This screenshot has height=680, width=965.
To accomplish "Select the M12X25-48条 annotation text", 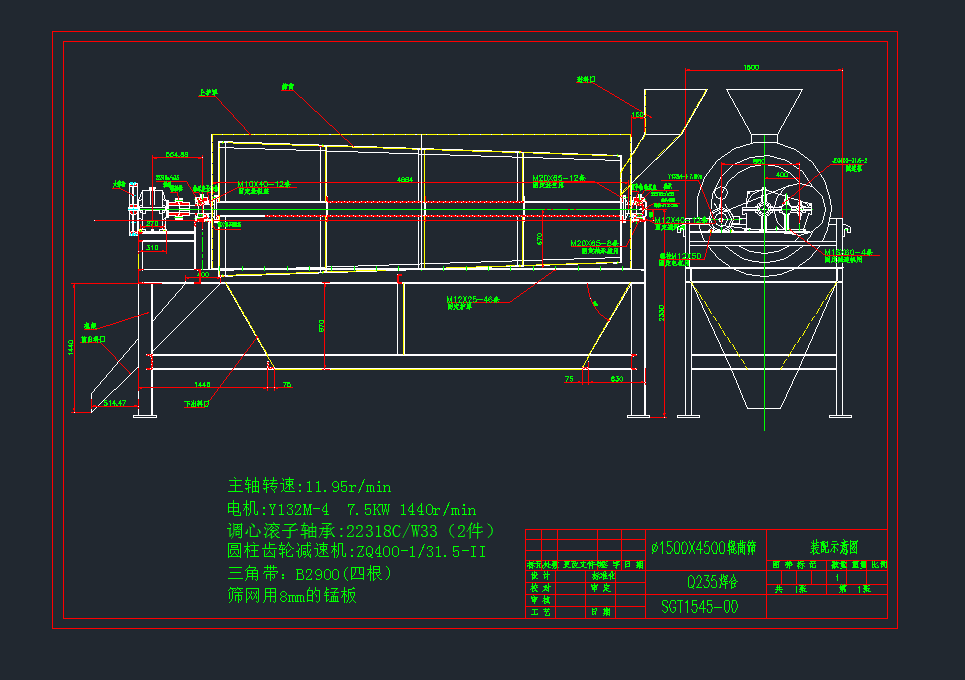I will [x=475, y=299].
